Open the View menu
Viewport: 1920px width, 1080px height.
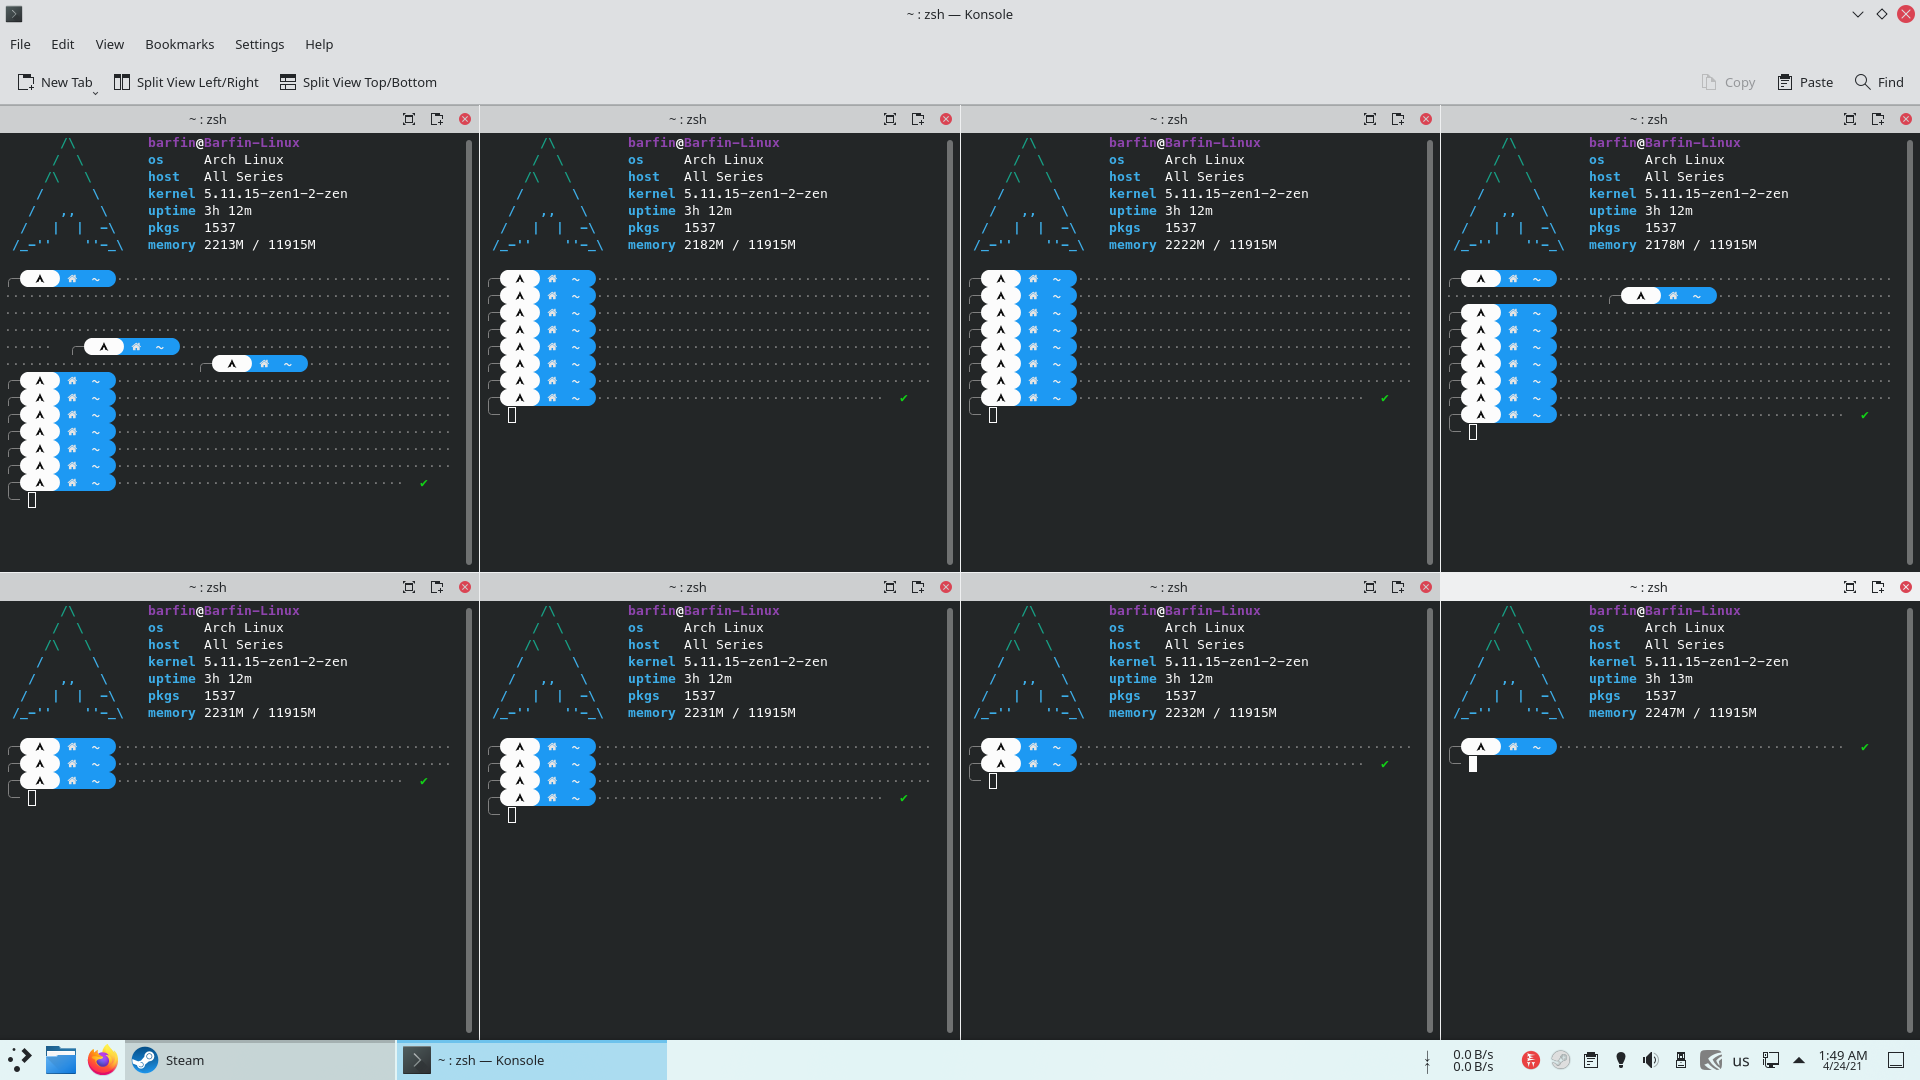click(110, 44)
